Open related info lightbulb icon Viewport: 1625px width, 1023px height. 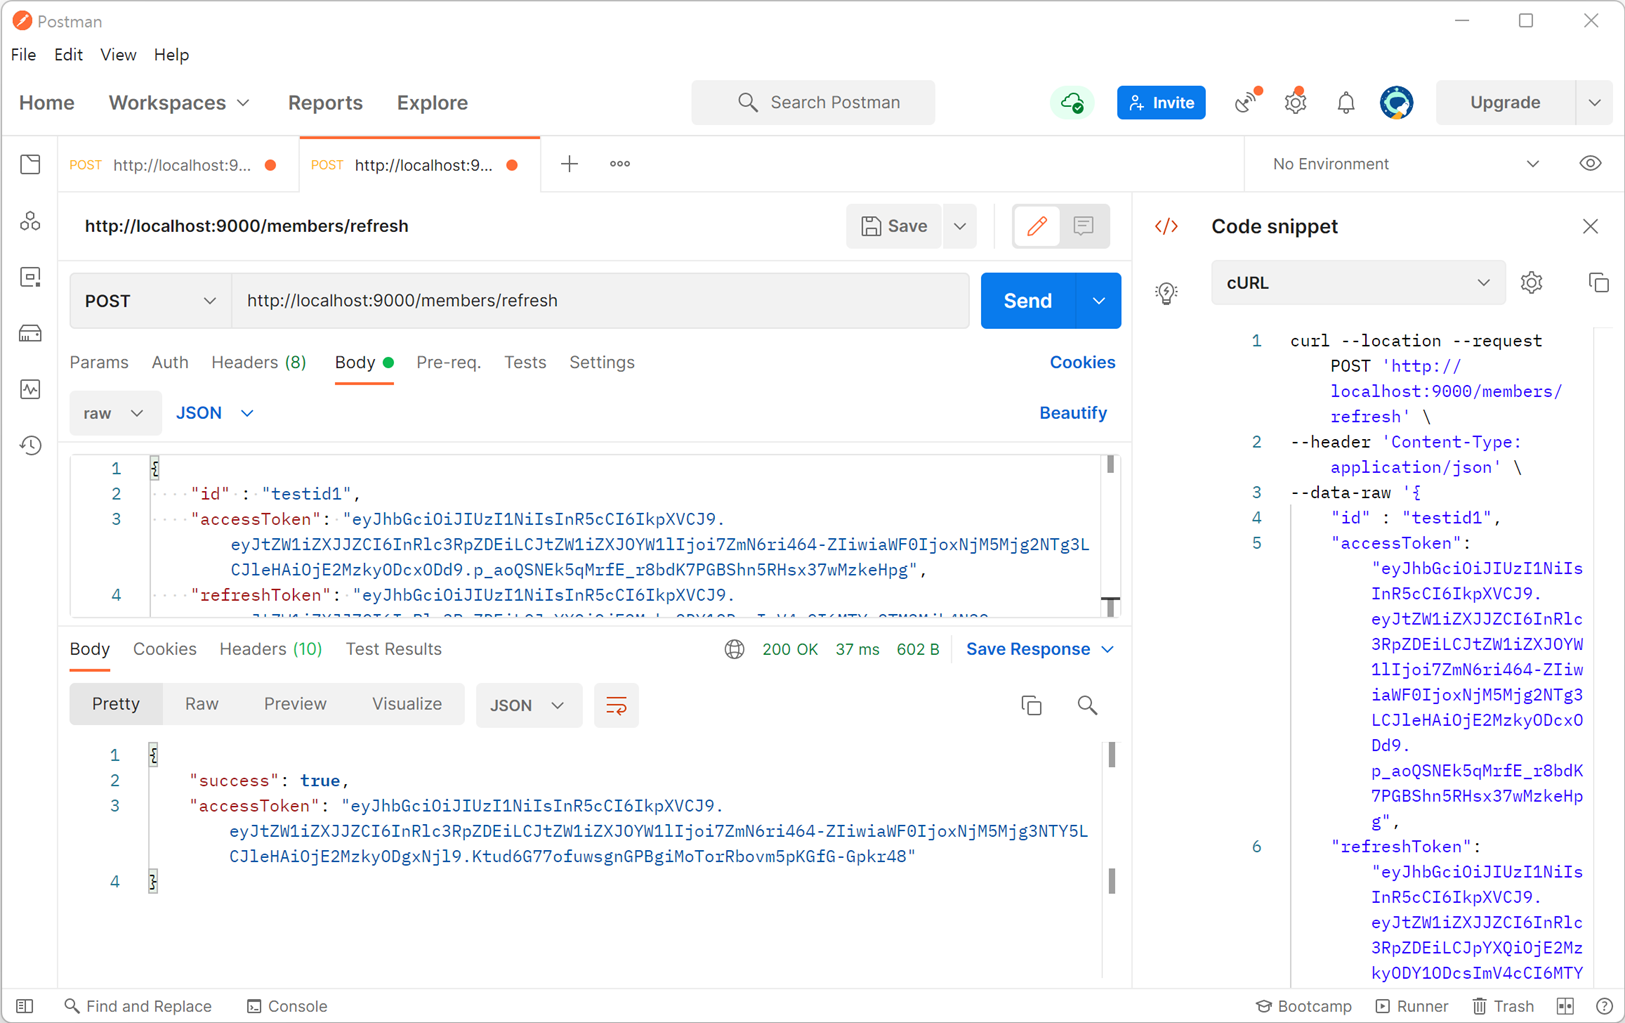tap(1166, 293)
